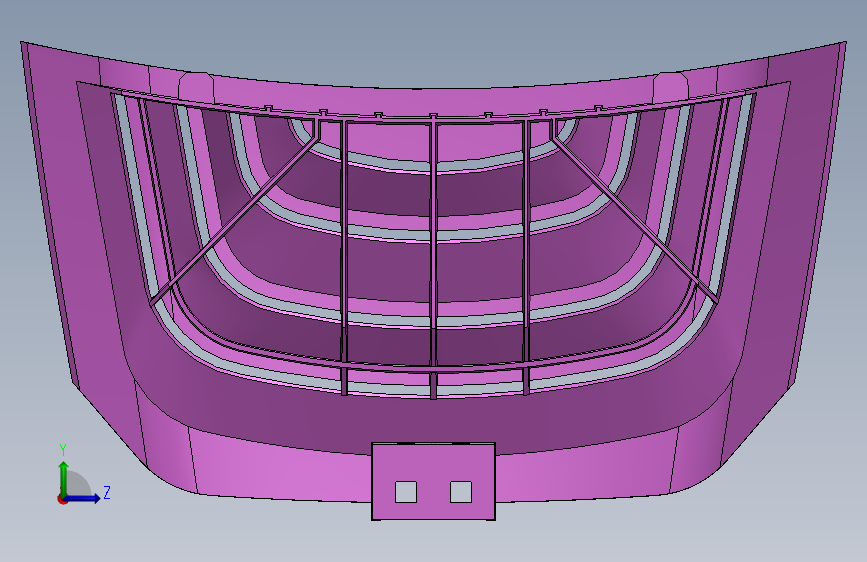Click the Z label on the axis triad
The image size is (867, 562).
click(x=107, y=492)
